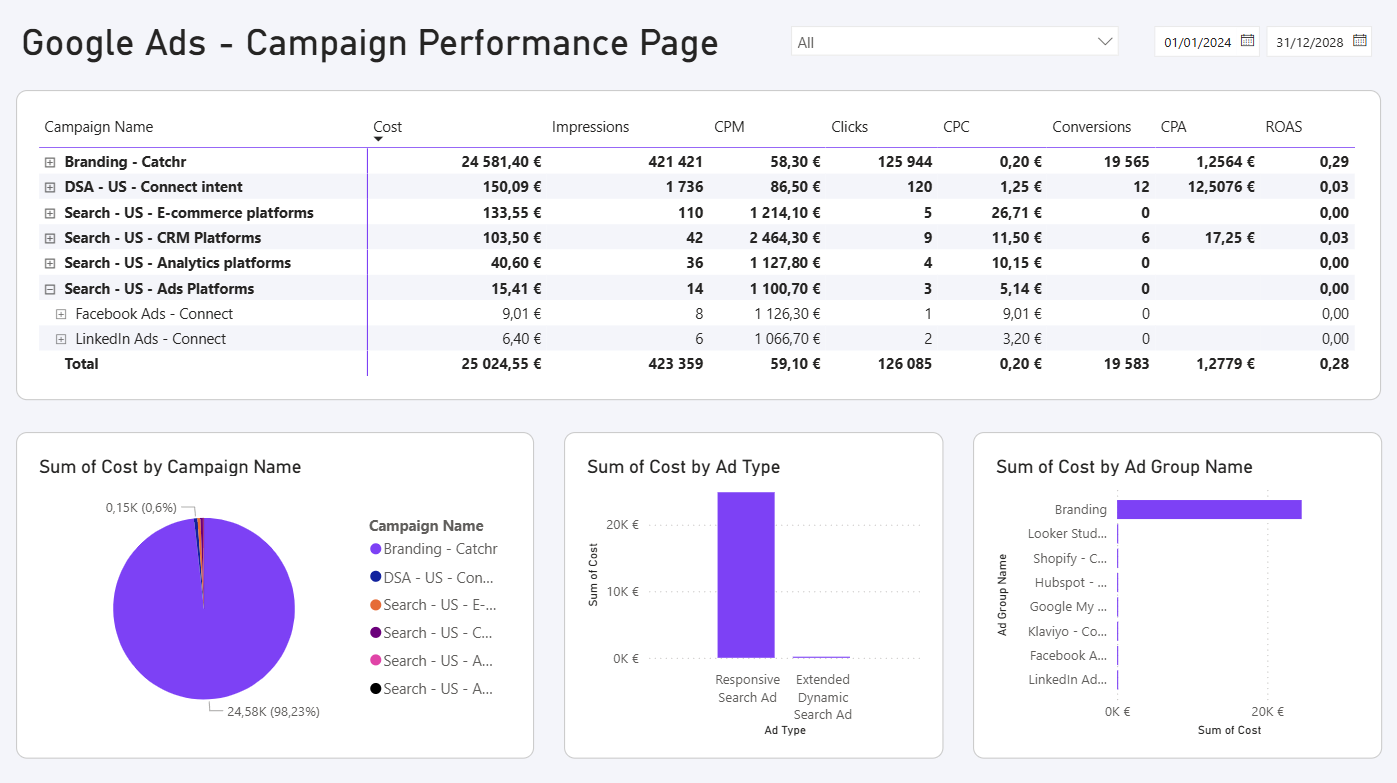Screen dimensions: 1397x783
Task: Open the end date calendar picker
Action: (1360, 41)
